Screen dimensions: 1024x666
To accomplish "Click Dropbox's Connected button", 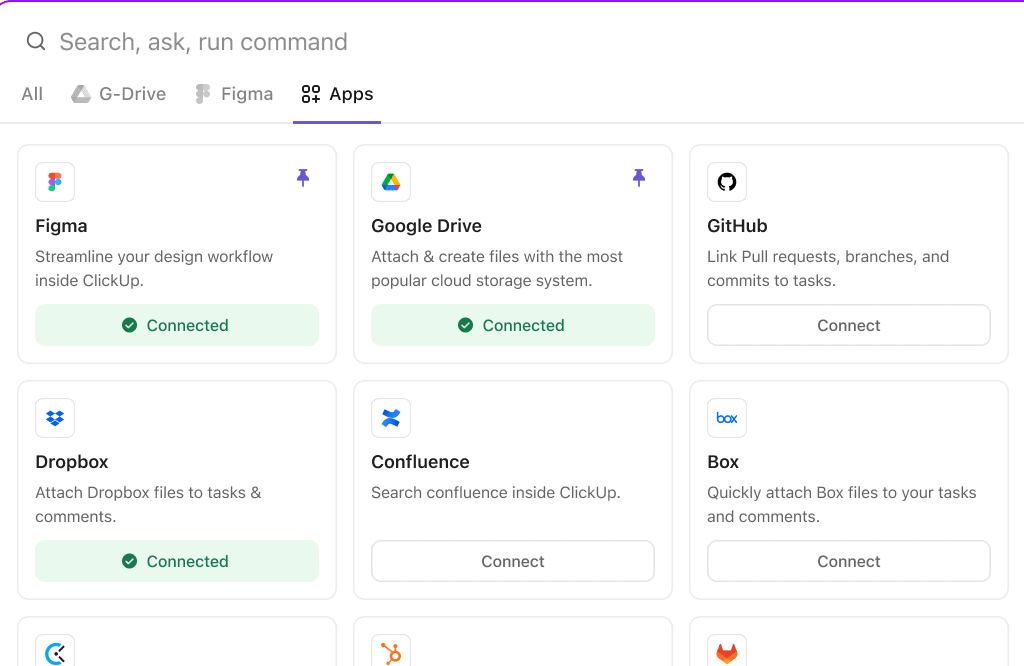I will click(177, 561).
